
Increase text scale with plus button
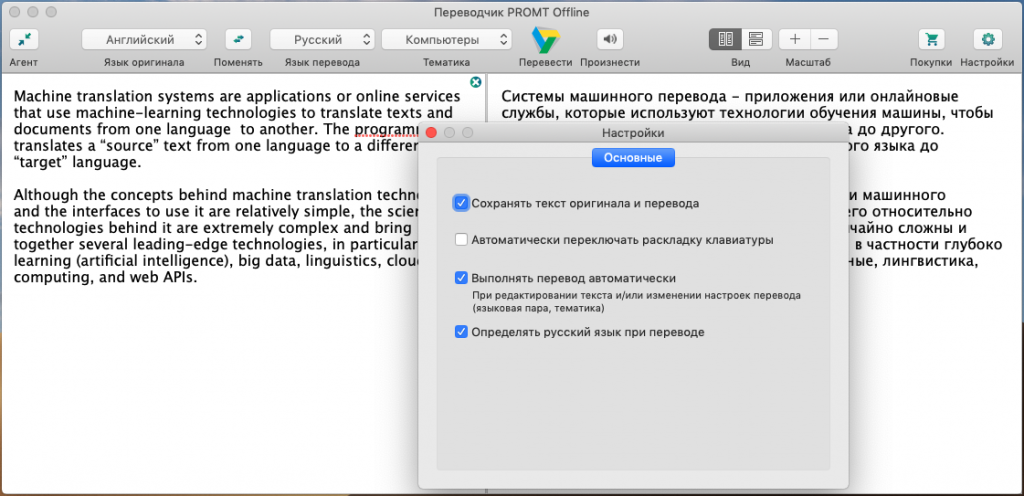pos(795,39)
